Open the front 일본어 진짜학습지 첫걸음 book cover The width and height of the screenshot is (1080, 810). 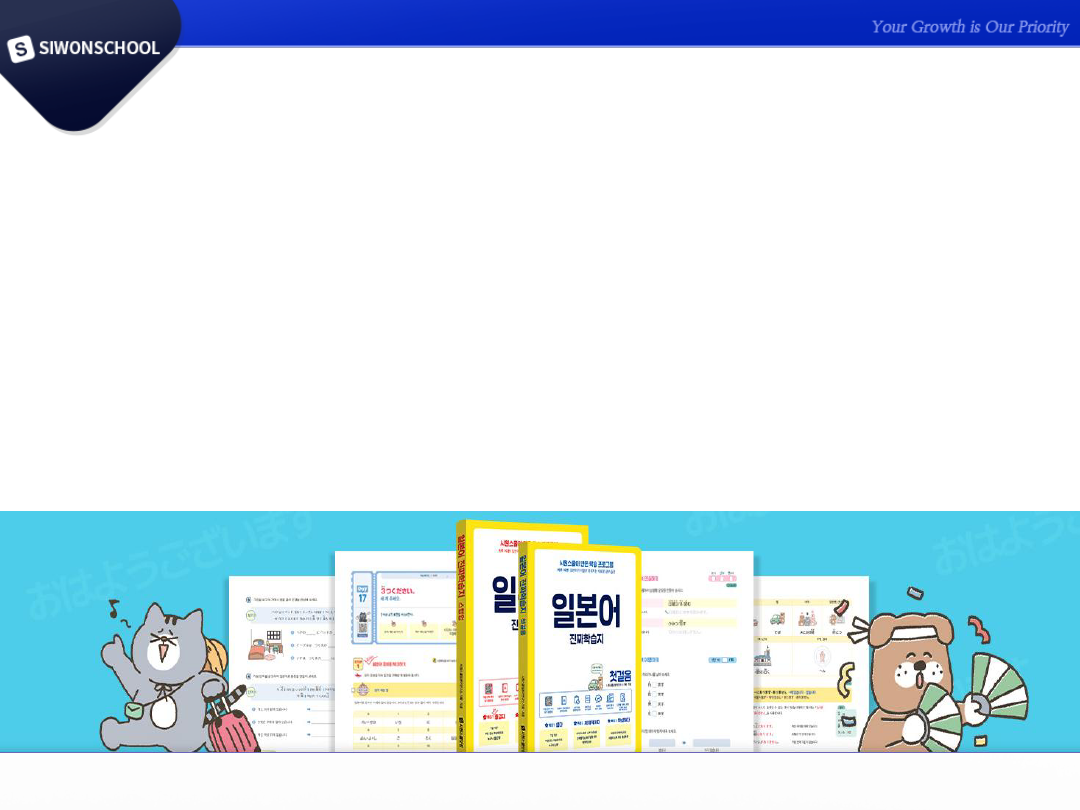[581, 647]
